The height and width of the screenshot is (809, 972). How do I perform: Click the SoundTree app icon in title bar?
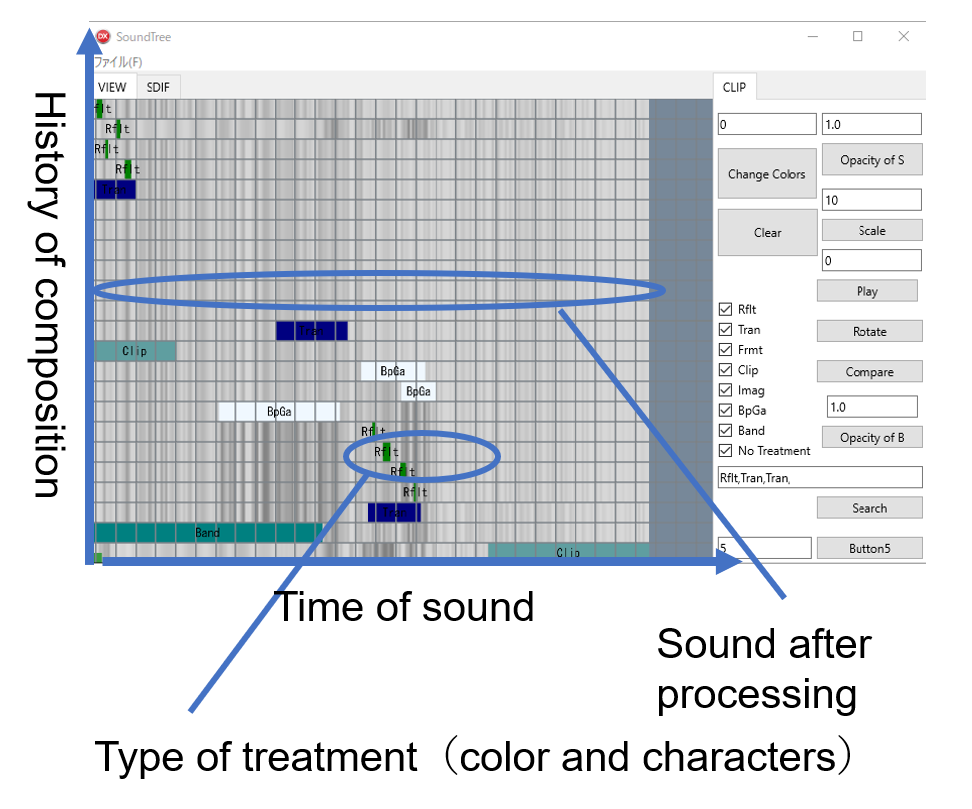[103, 37]
